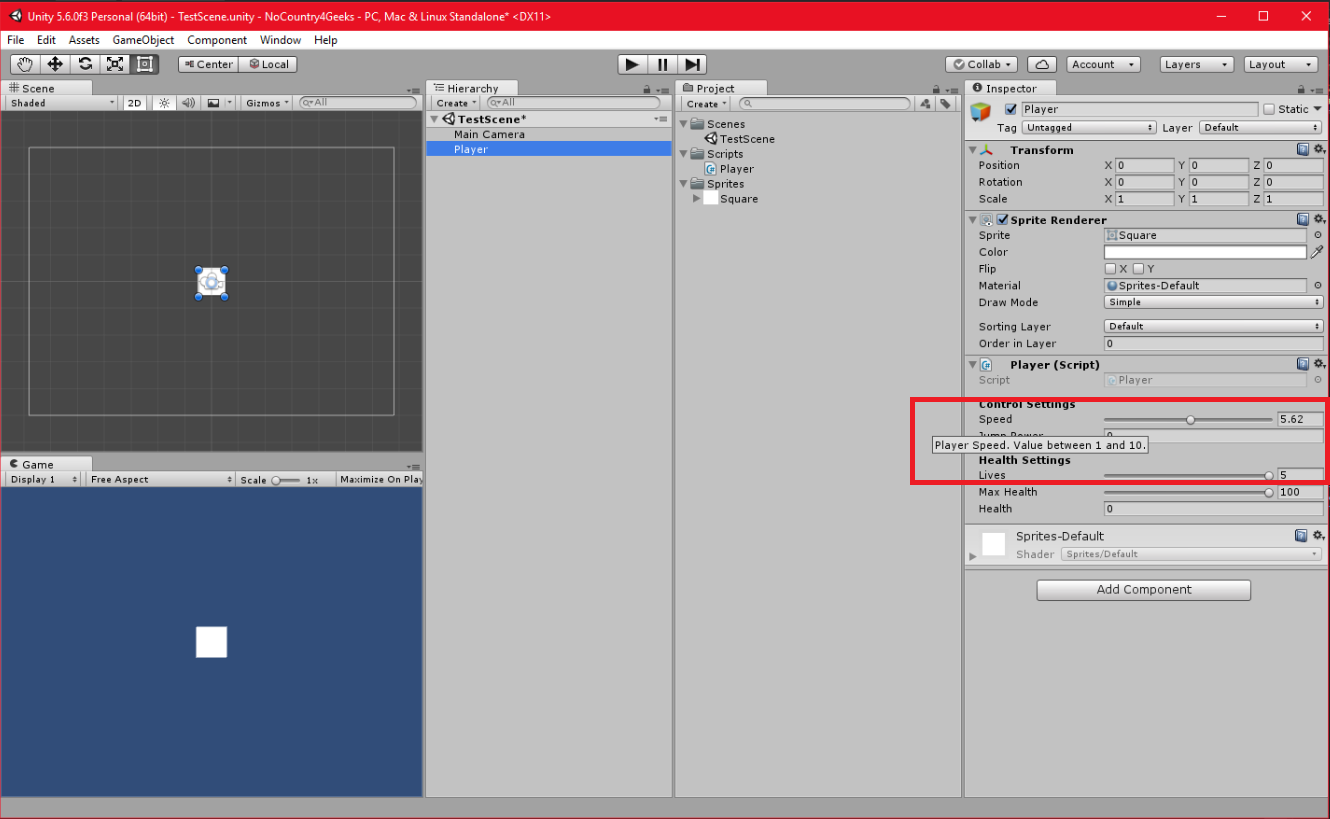The height and width of the screenshot is (819, 1330).
Task: Click Sprite field object picker circle
Action: (x=1317, y=235)
